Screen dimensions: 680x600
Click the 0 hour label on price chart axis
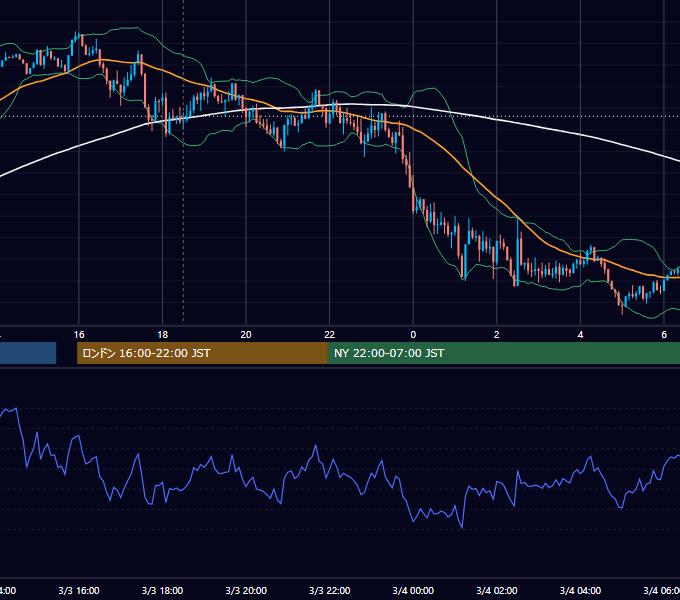click(x=413, y=335)
